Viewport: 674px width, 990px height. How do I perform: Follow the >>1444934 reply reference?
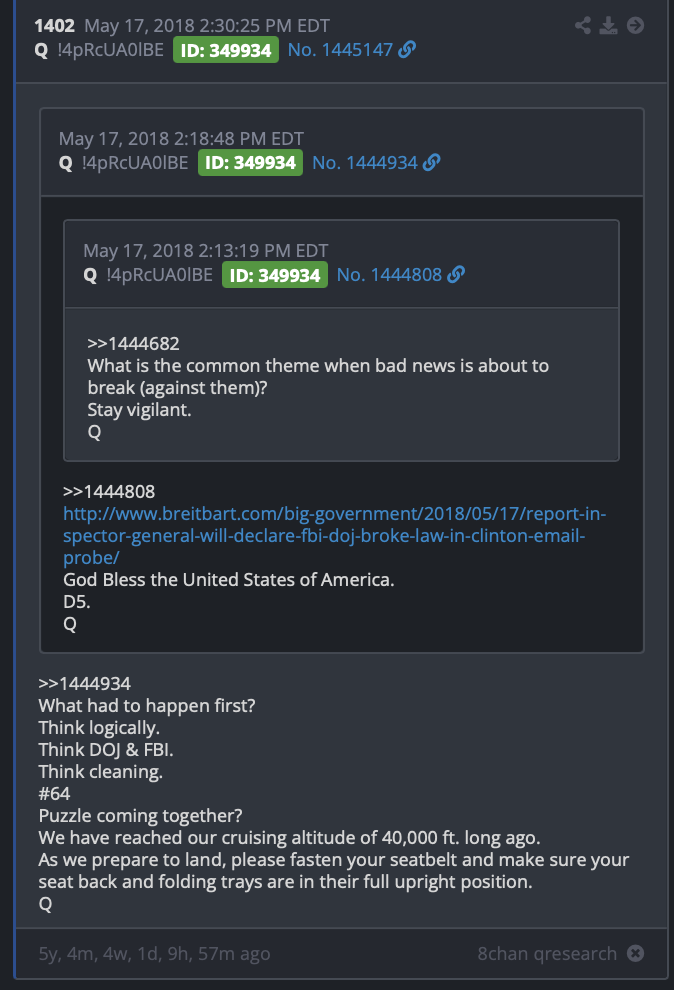[x=85, y=683]
